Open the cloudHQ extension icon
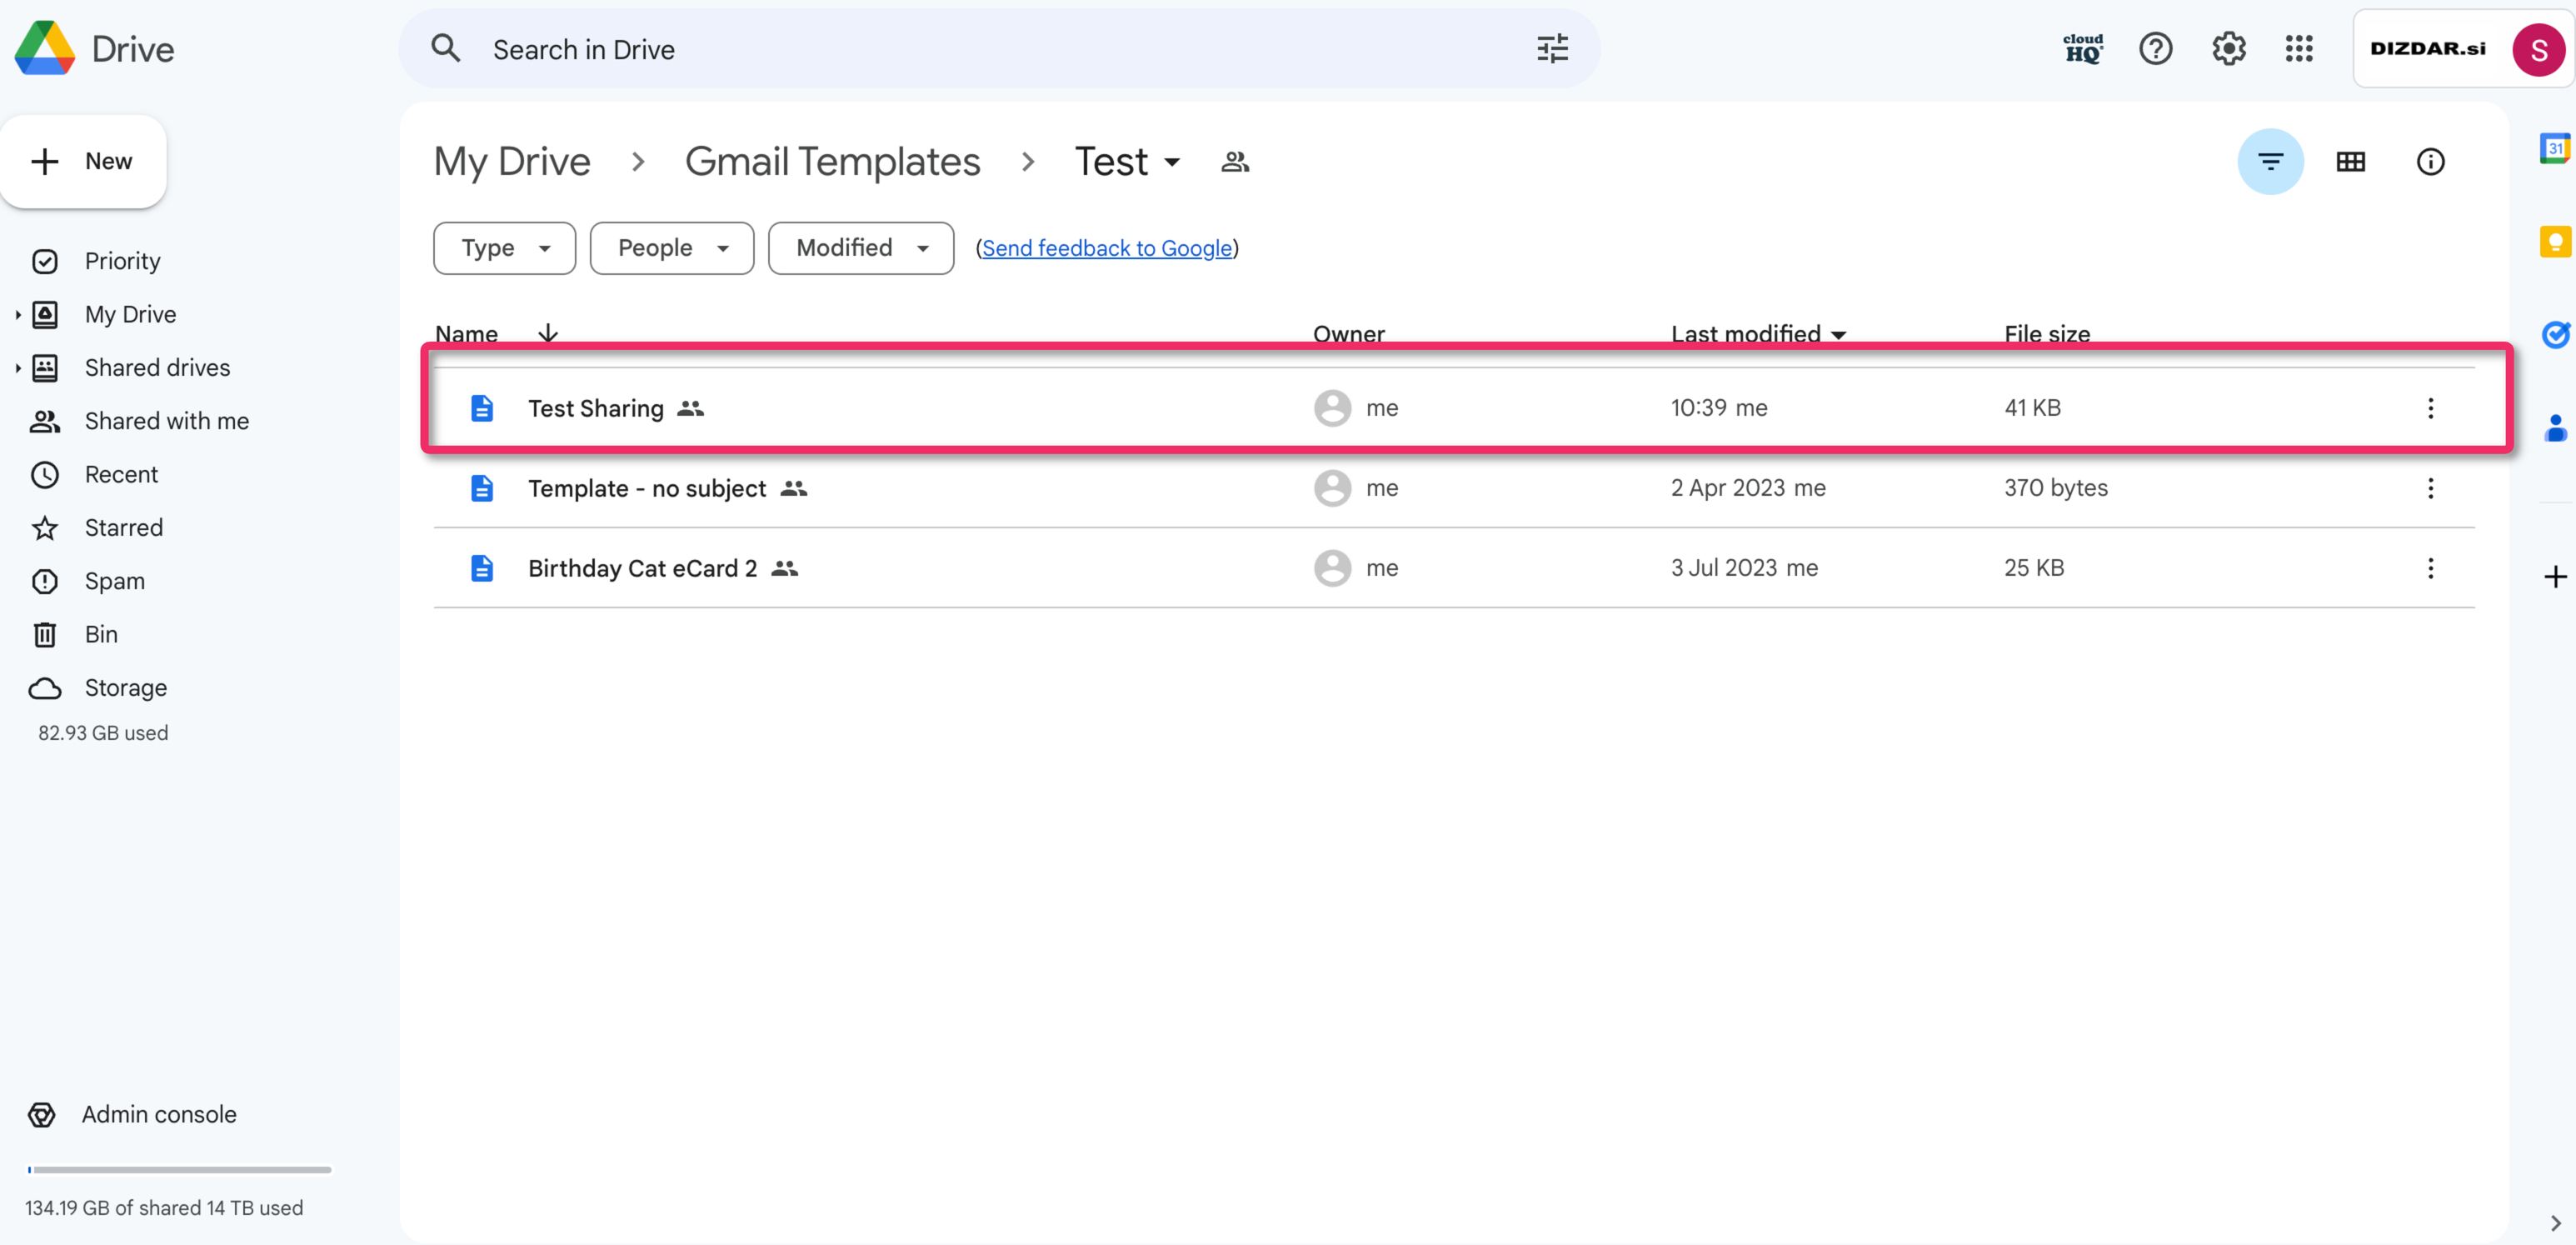2576x1245 pixels. pyautogui.click(x=2082, y=48)
